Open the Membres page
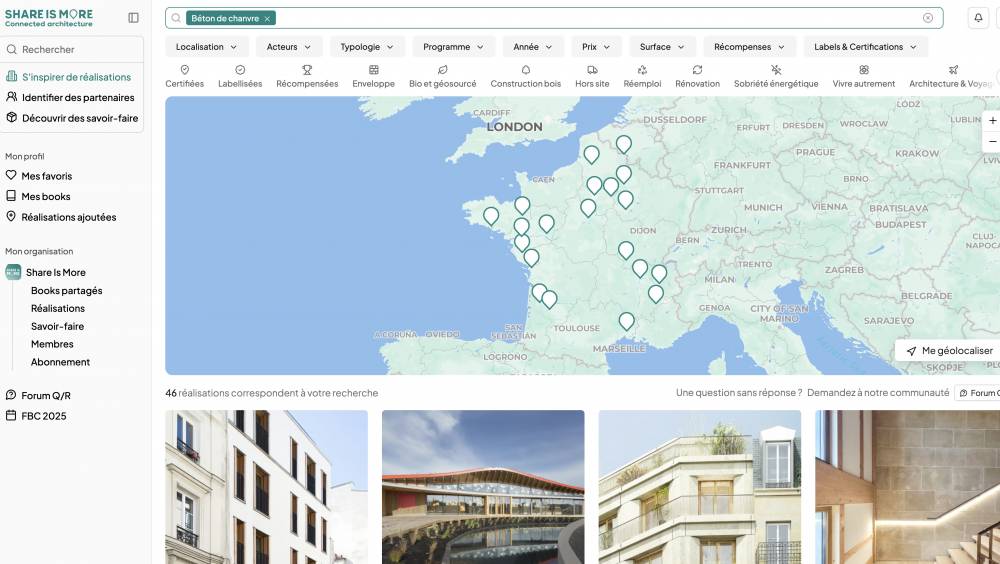The width and height of the screenshot is (1000, 564). [x=52, y=344]
